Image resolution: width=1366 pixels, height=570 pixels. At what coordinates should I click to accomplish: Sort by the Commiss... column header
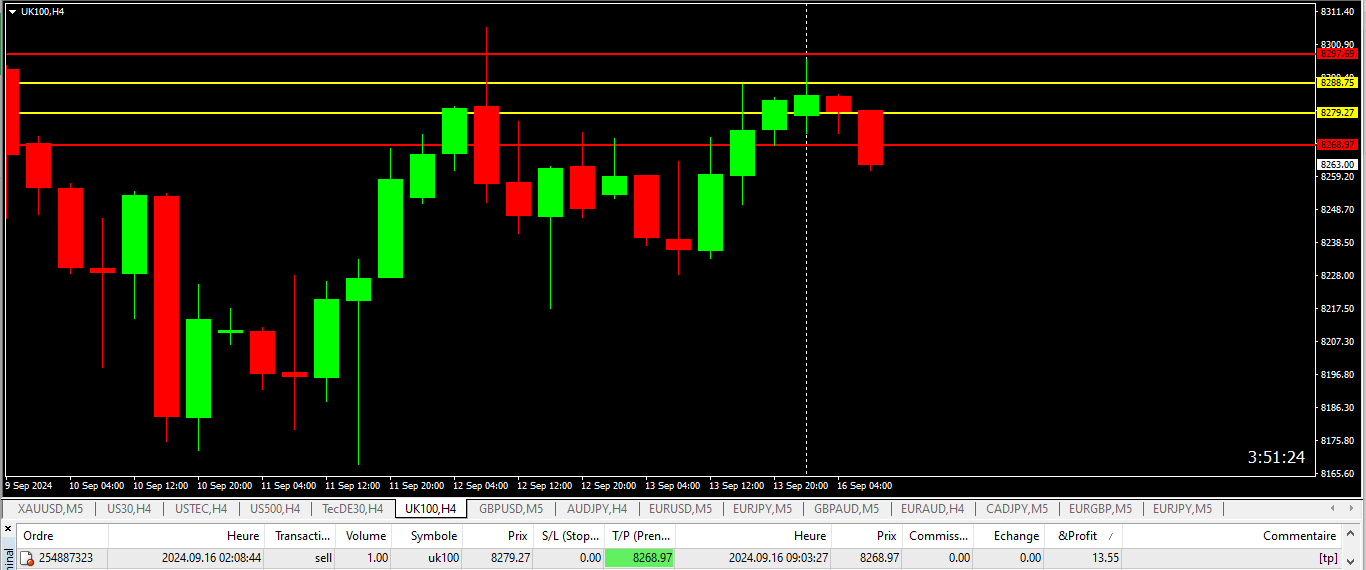939,536
